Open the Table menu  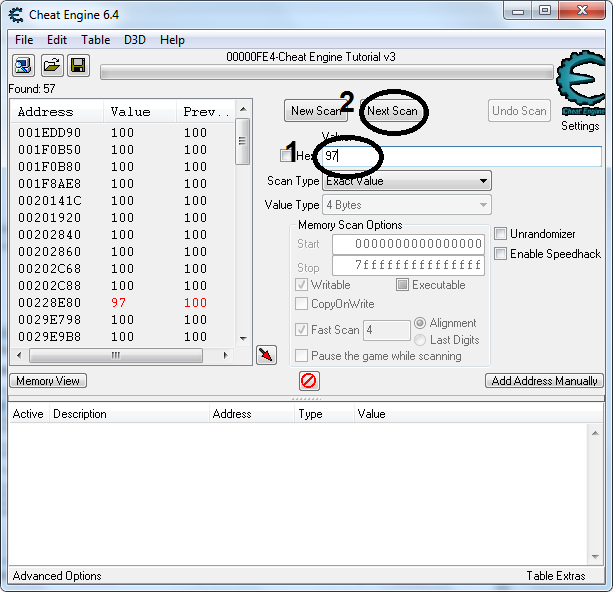click(x=95, y=40)
